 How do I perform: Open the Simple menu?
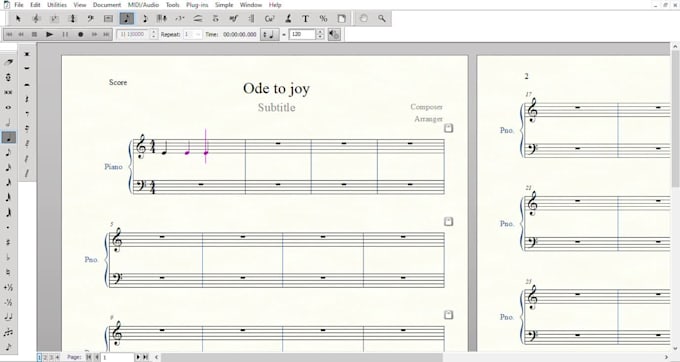[x=224, y=5]
